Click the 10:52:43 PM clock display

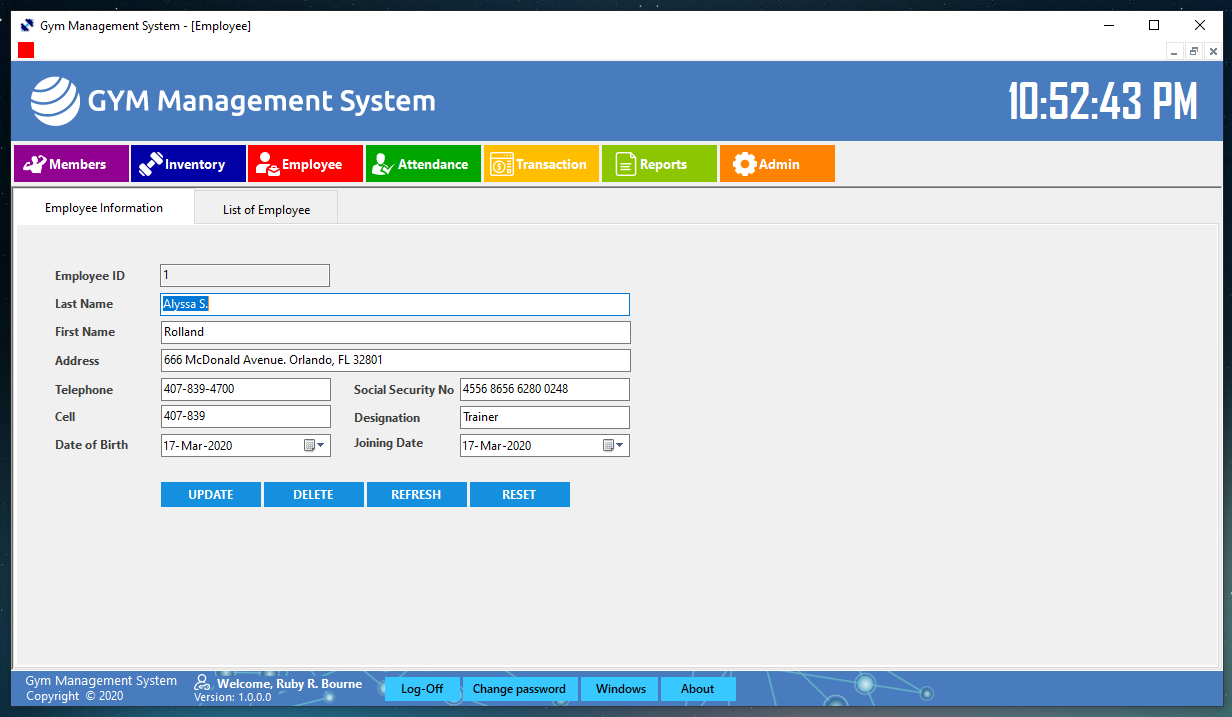1102,101
